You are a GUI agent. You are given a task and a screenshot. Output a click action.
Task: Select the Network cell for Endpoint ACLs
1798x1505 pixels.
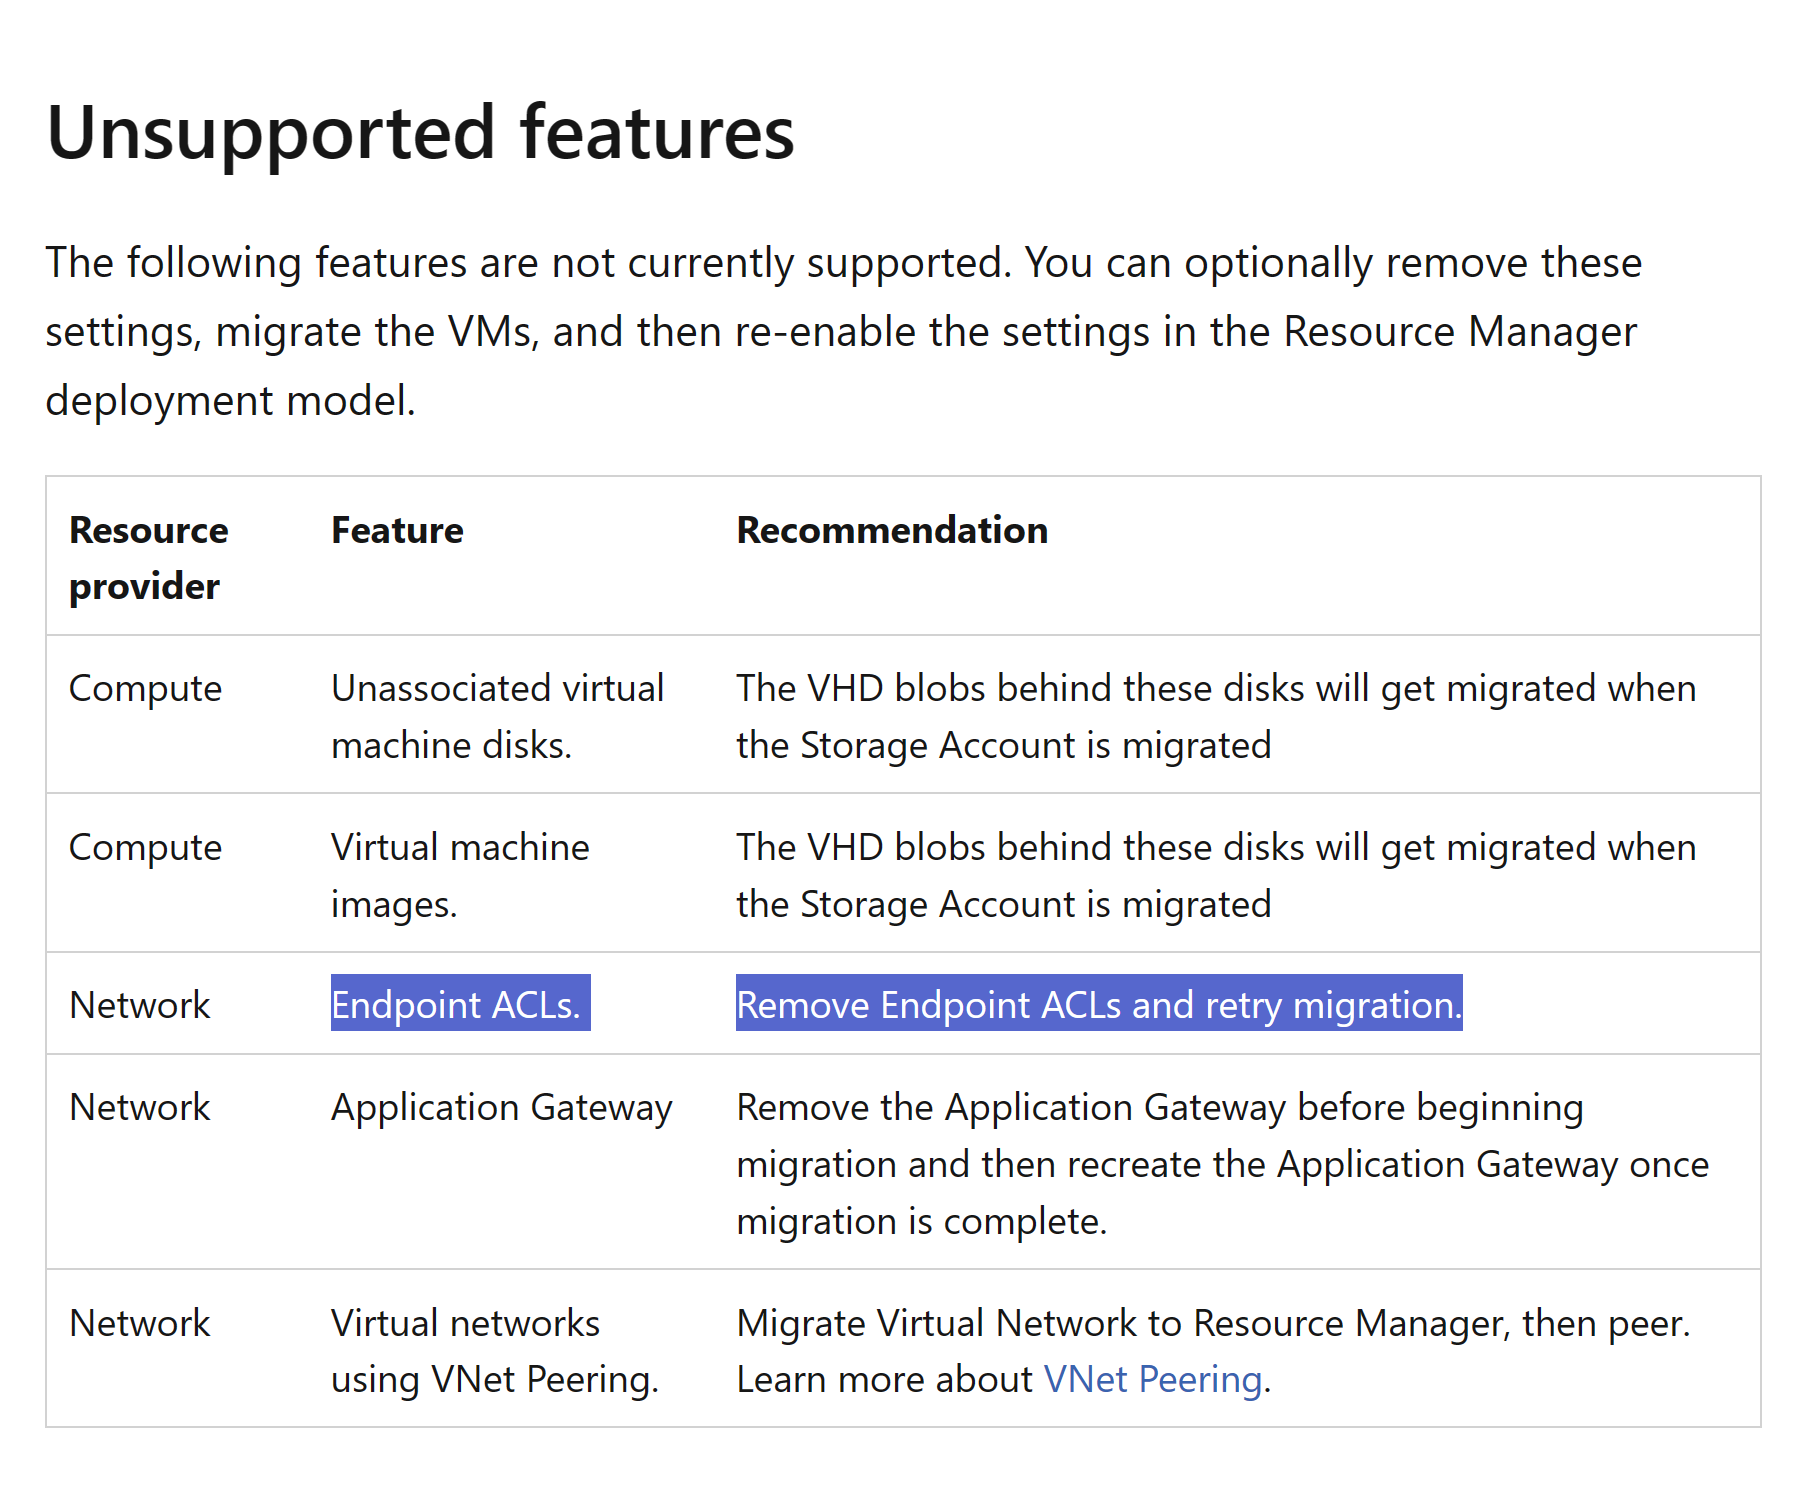pyautogui.click(x=140, y=1005)
